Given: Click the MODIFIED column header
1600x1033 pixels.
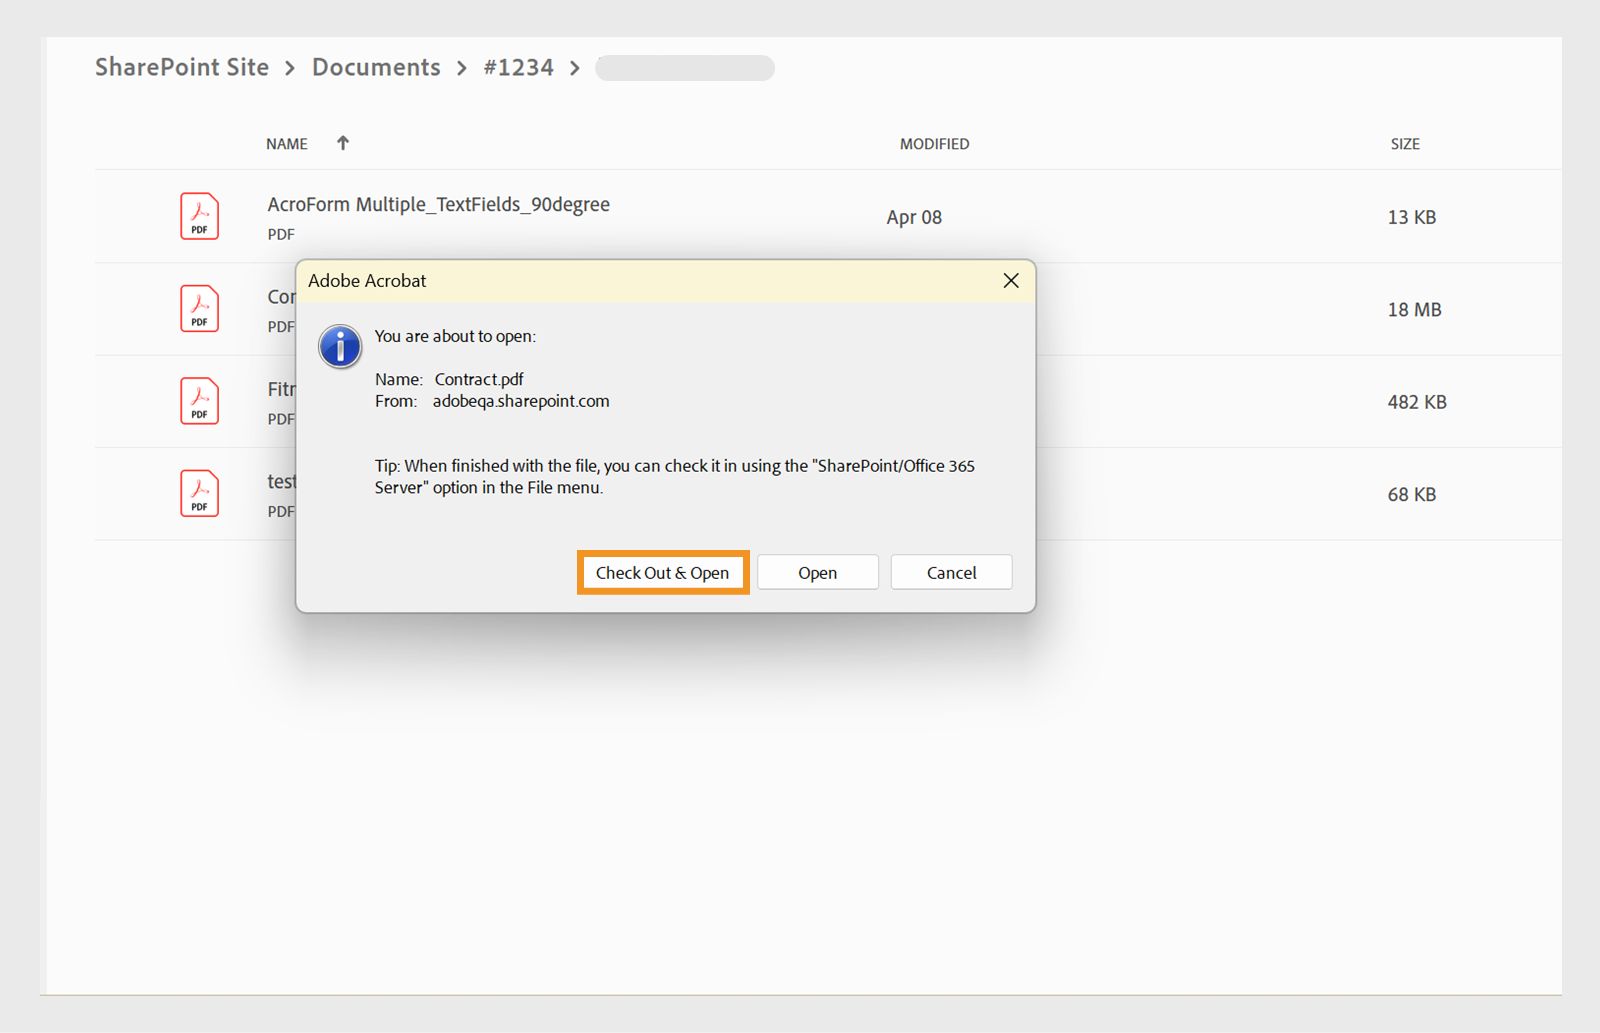Looking at the screenshot, I should point(933,143).
